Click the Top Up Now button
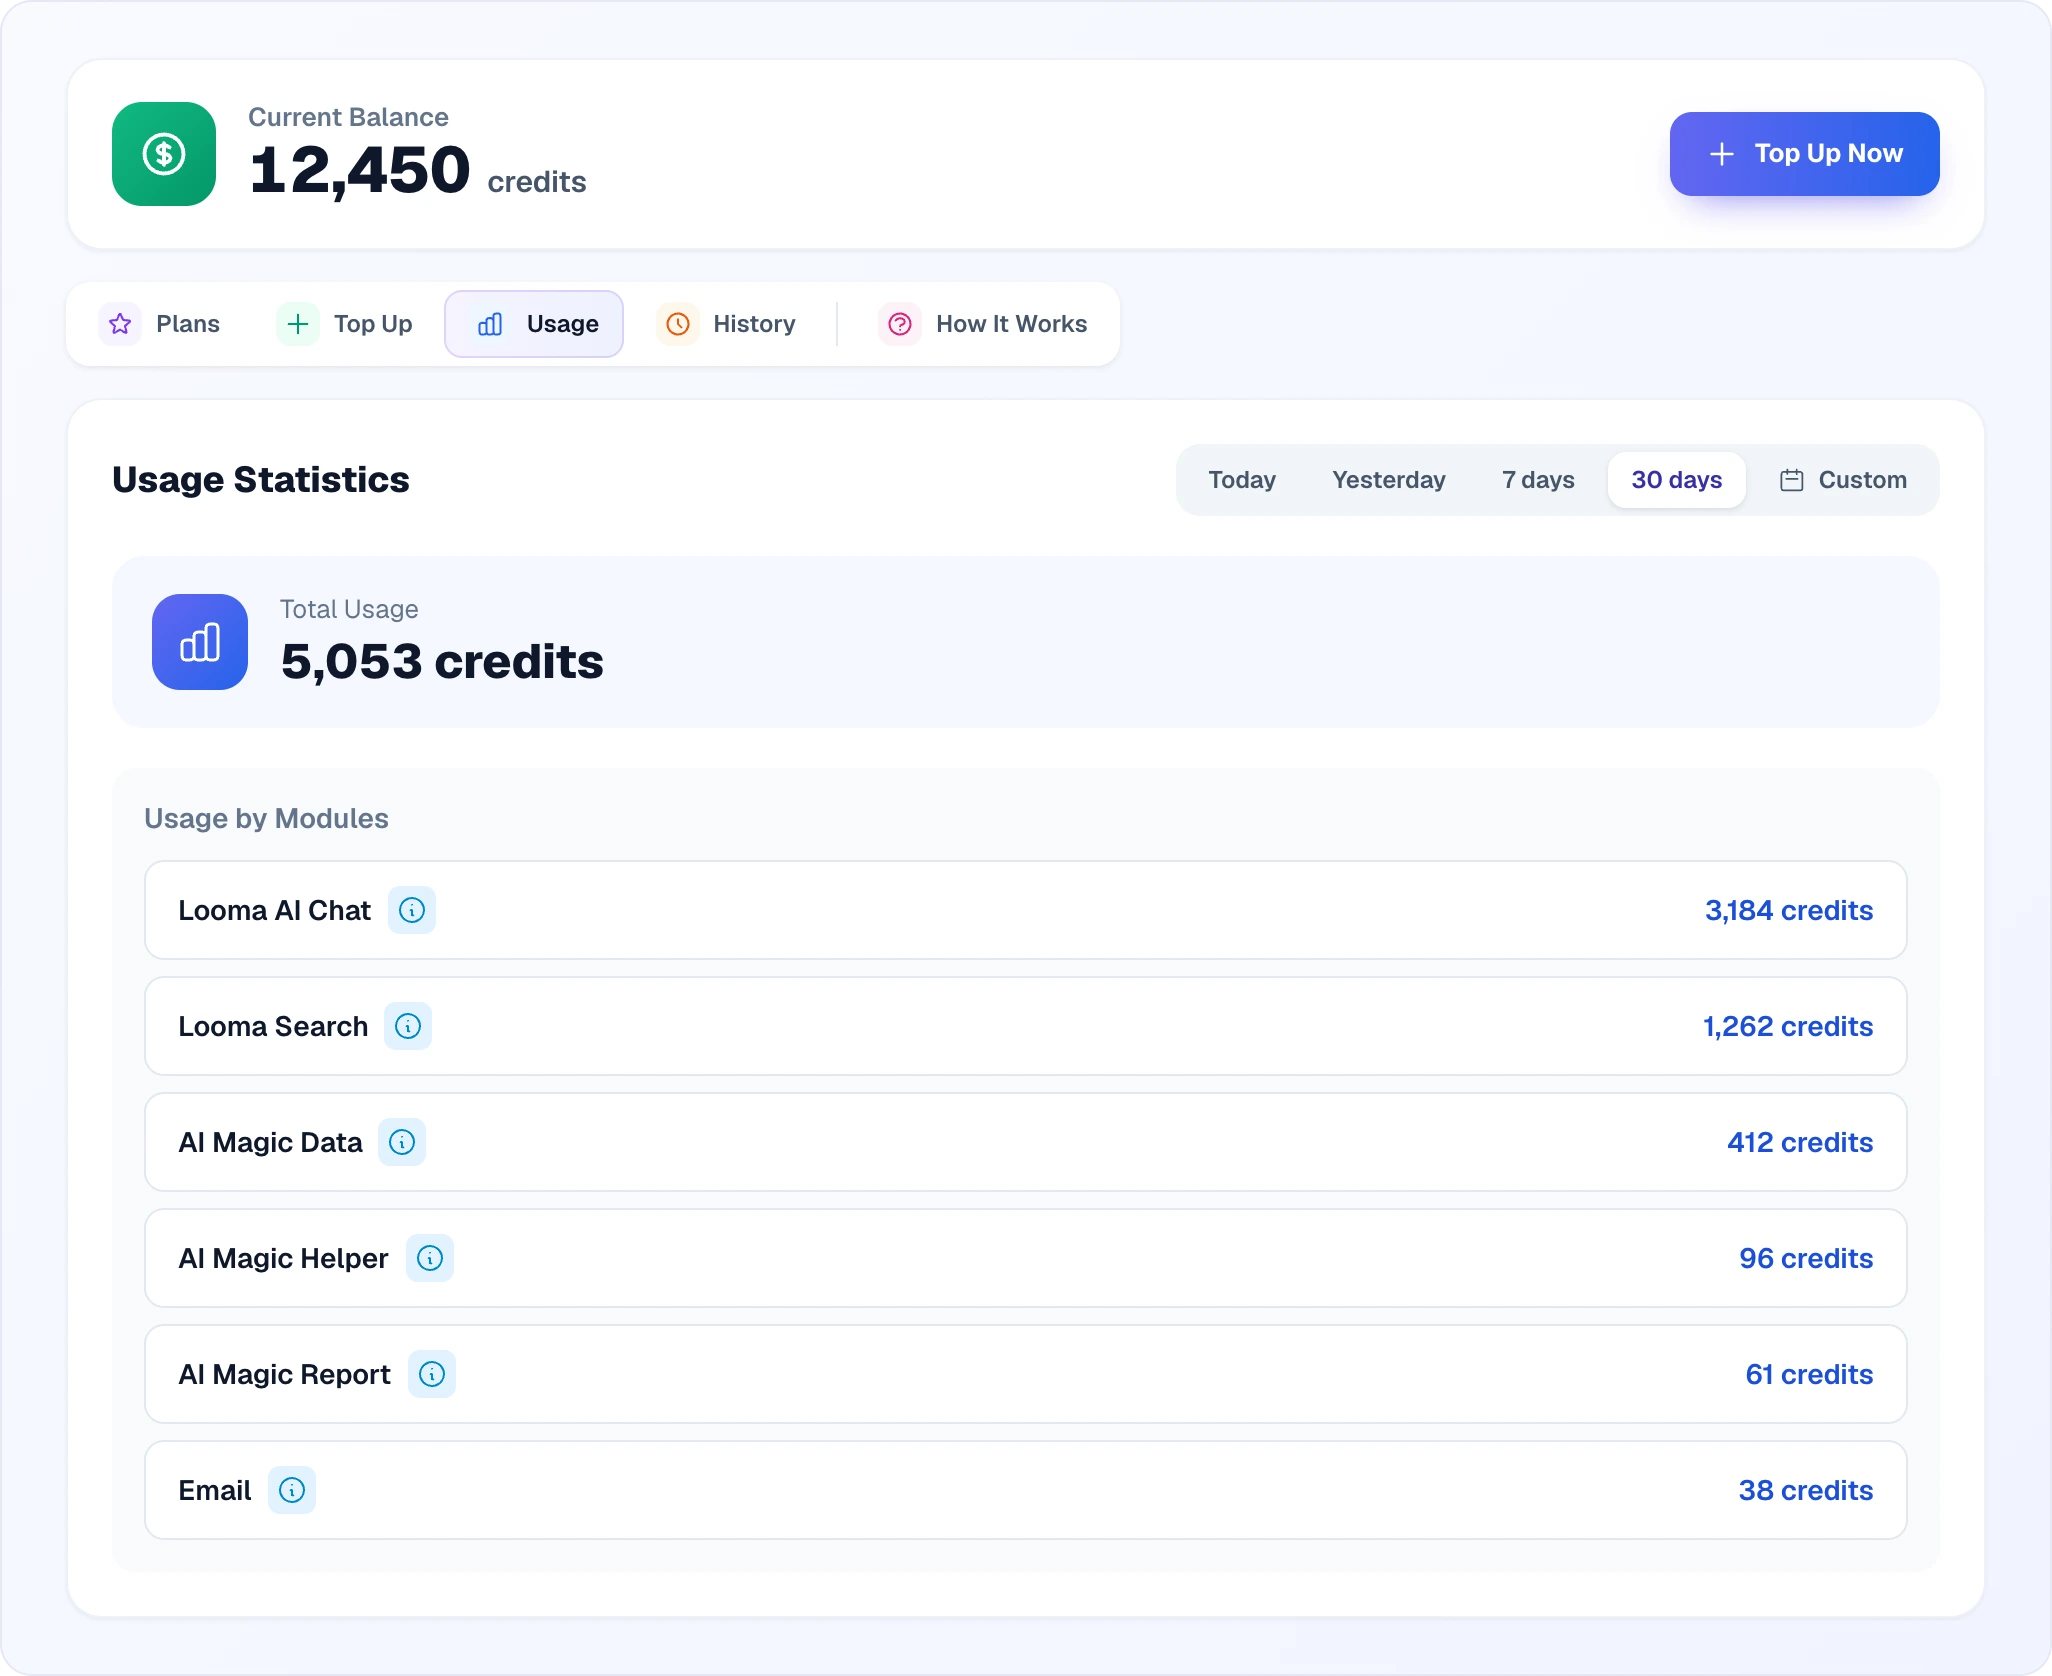The height and width of the screenshot is (1676, 2052). (x=1805, y=154)
